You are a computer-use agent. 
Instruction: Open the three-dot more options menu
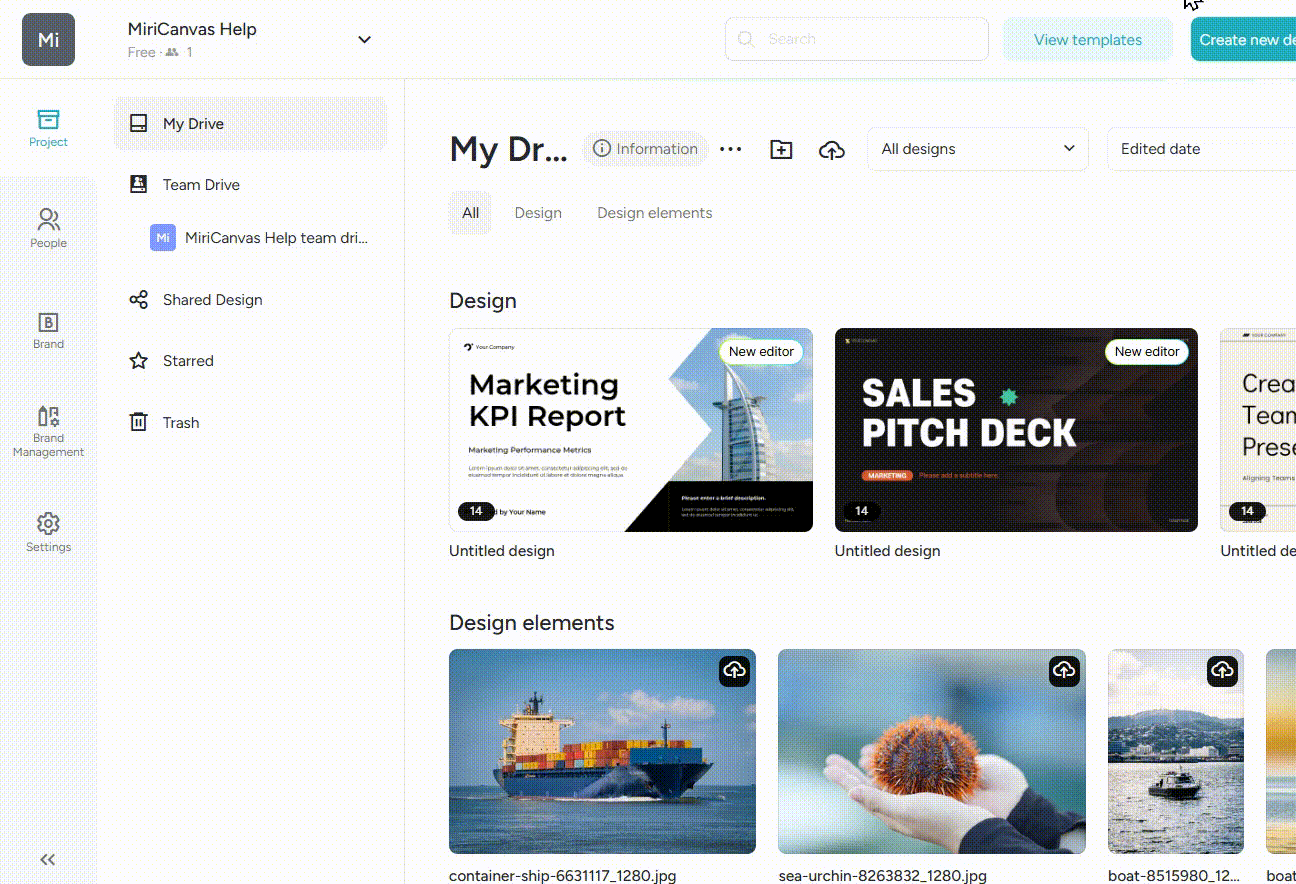pos(731,149)
